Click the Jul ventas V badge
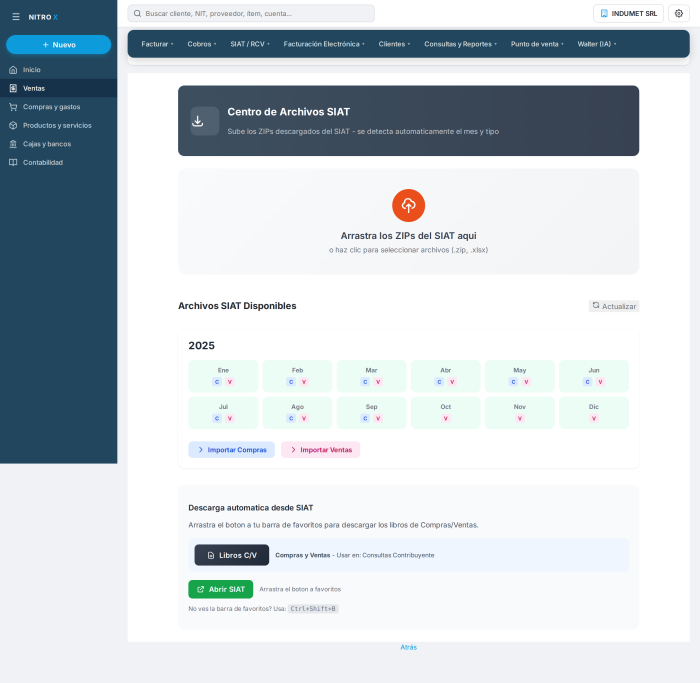This screenshot has width=700, height=683. (229, 418)
